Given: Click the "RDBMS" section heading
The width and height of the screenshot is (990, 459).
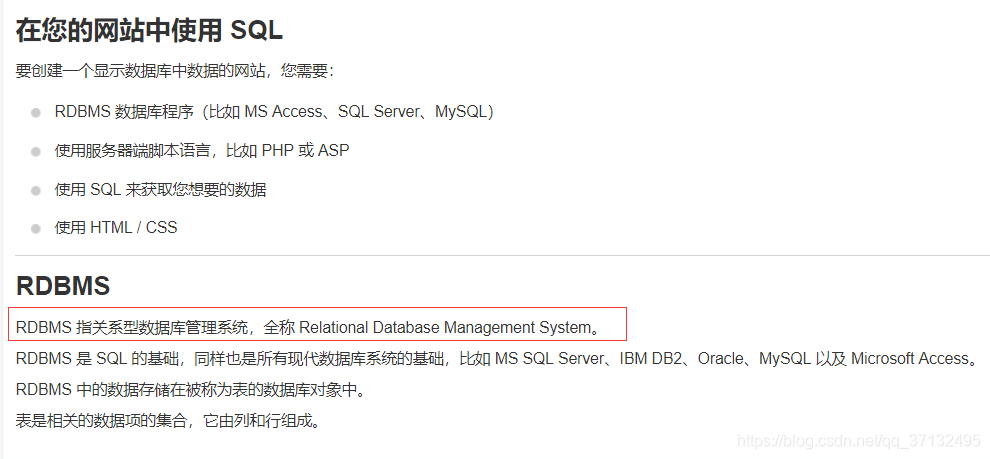Looking at the screenshot, I should click(63, 286).
